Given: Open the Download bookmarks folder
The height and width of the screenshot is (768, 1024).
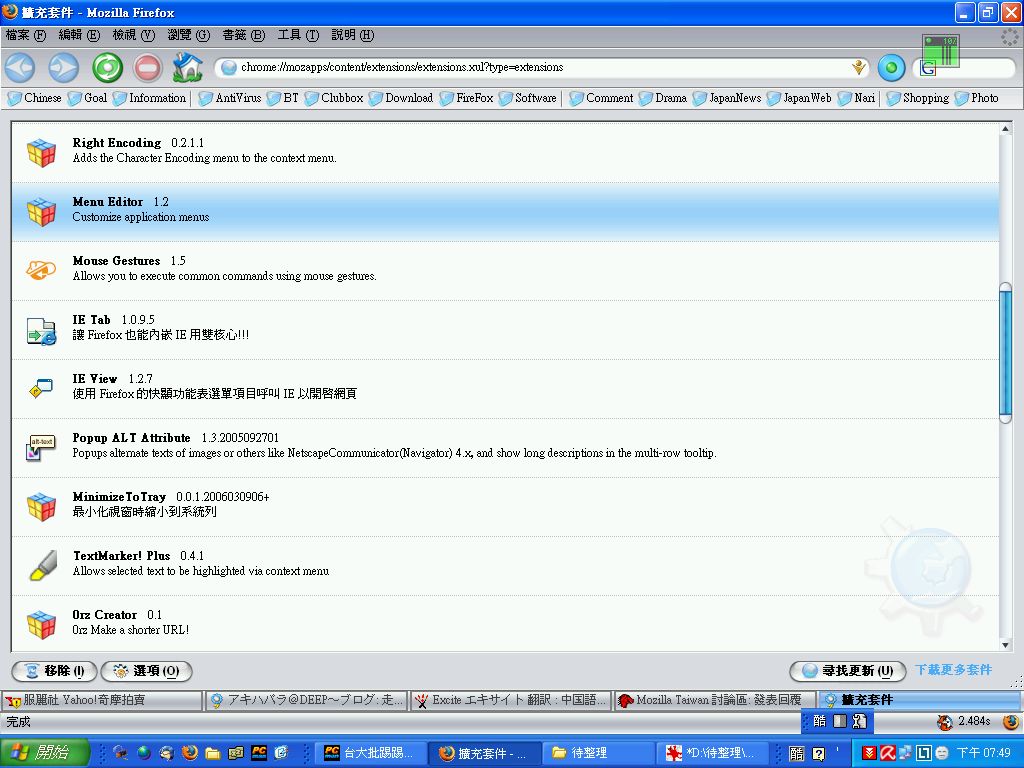Looking at the screenshot, I should [x=401, y=98].
